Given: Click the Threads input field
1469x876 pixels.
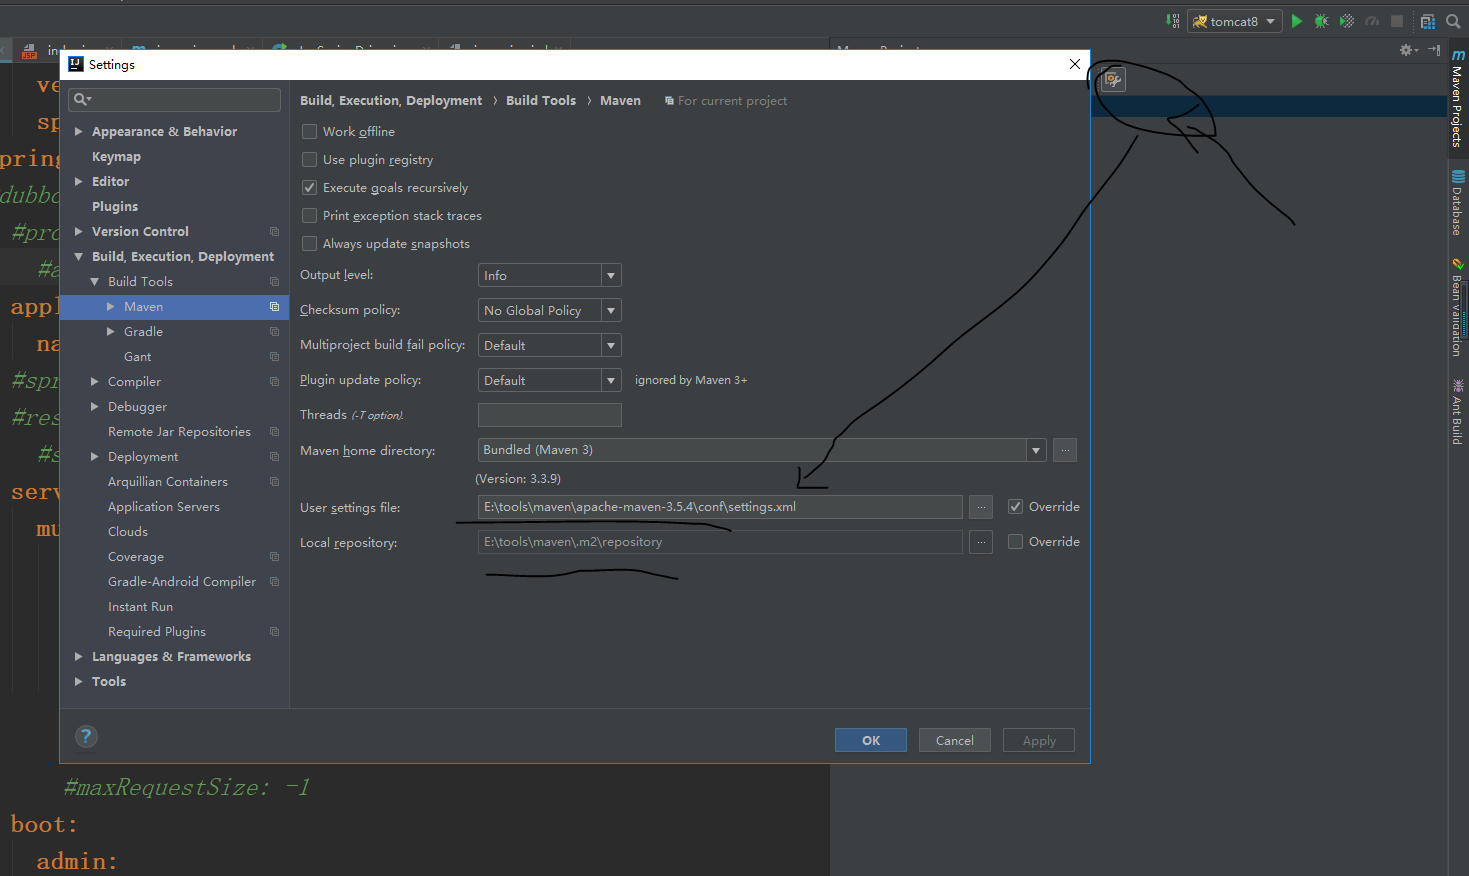Looking at the screenshot, I should (x=550, y=415).
